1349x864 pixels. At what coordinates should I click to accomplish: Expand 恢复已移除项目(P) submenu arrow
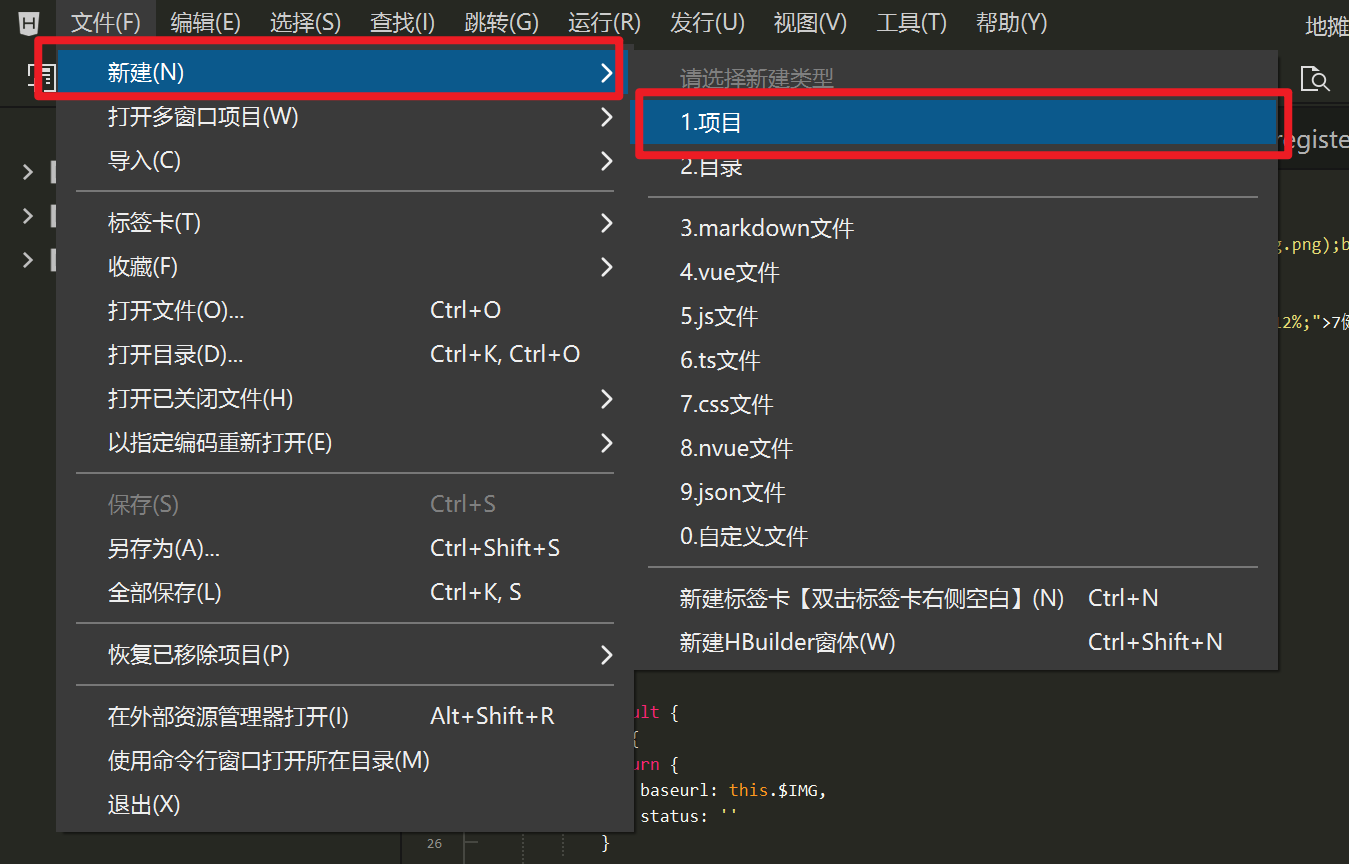(x=606, y=654)
